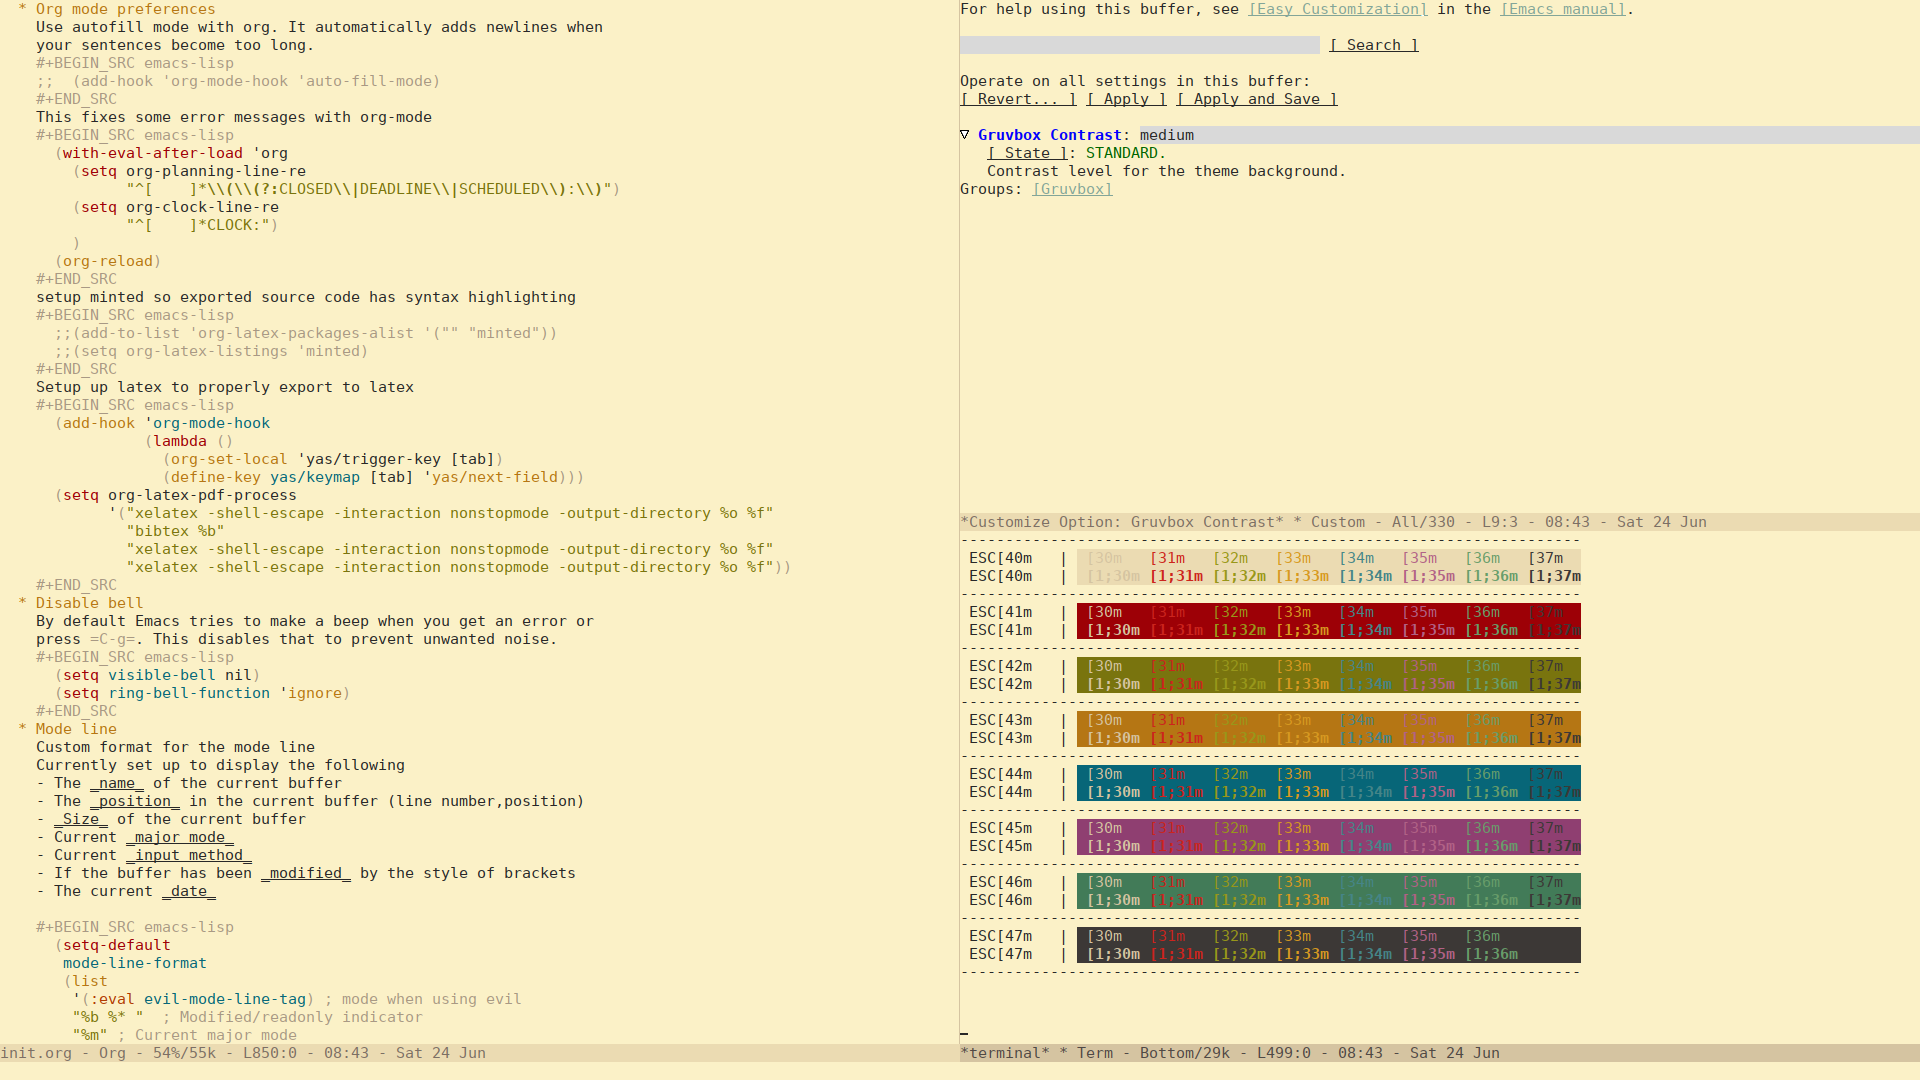
Task: Click the *terminal* tab in status bar
Action: click(x=1006, y=1052)
